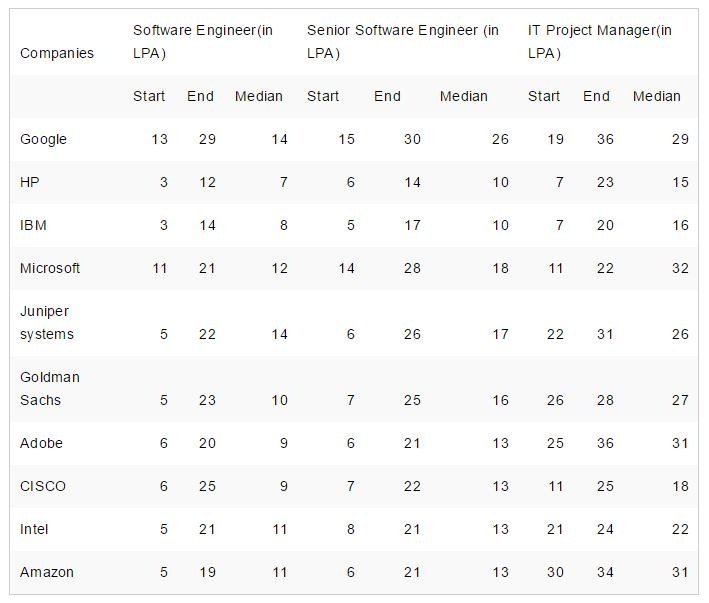Click Start subheader under Software Engineer
The height and width of the screenshot is (603, 709).
(149, 96)
